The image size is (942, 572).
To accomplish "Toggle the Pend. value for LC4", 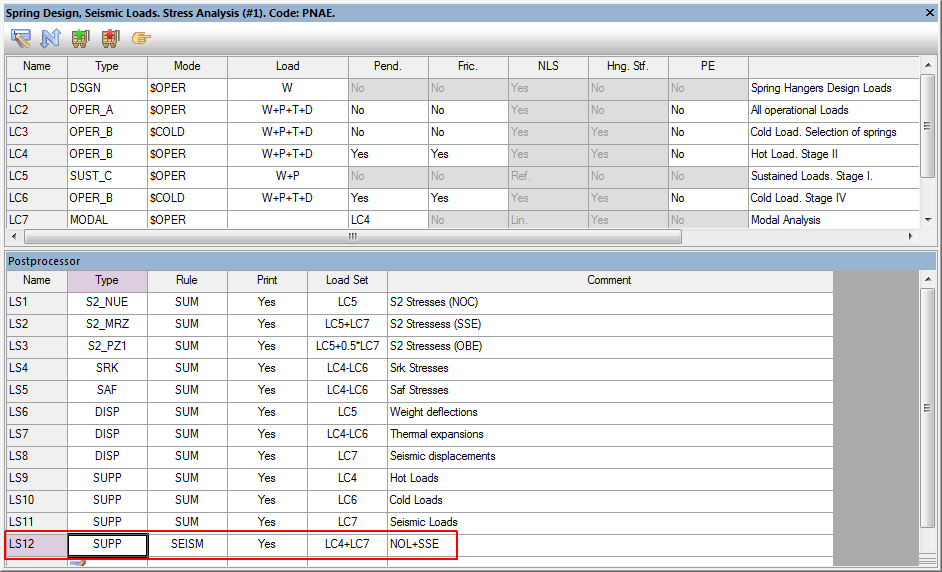I will [x=388, y=154].
